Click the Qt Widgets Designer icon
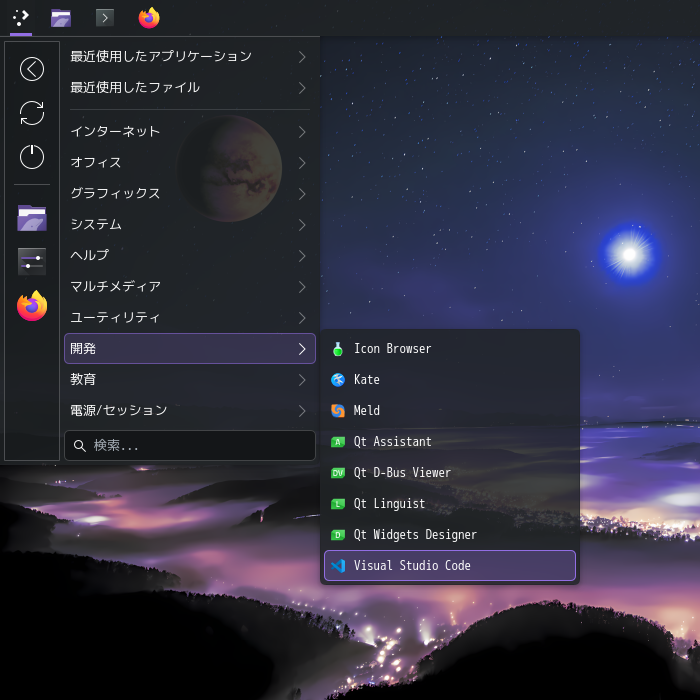700x700 pixels. (338, 534)
